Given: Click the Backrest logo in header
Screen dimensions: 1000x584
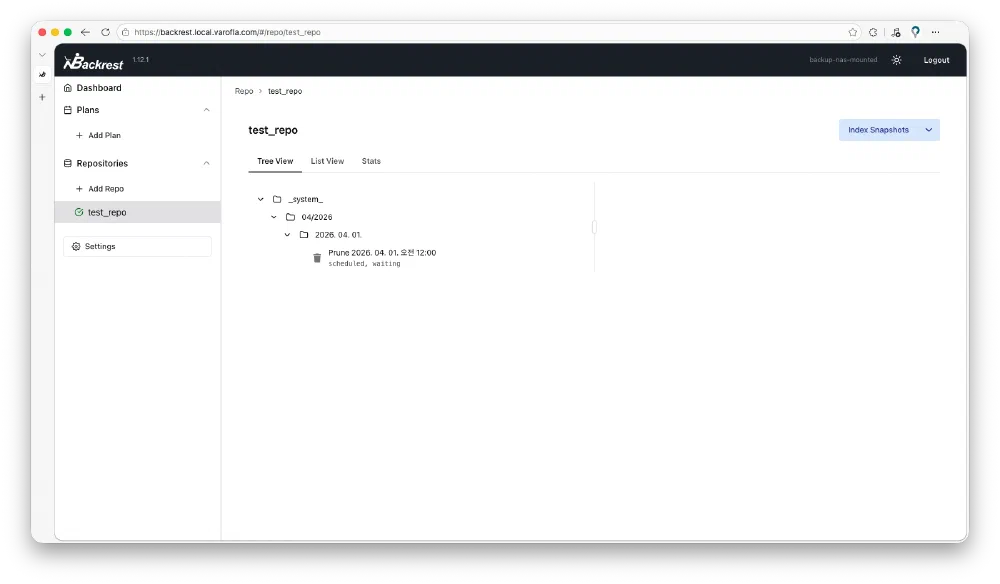Looking at the screenshot, I should [x=93, y=62].
